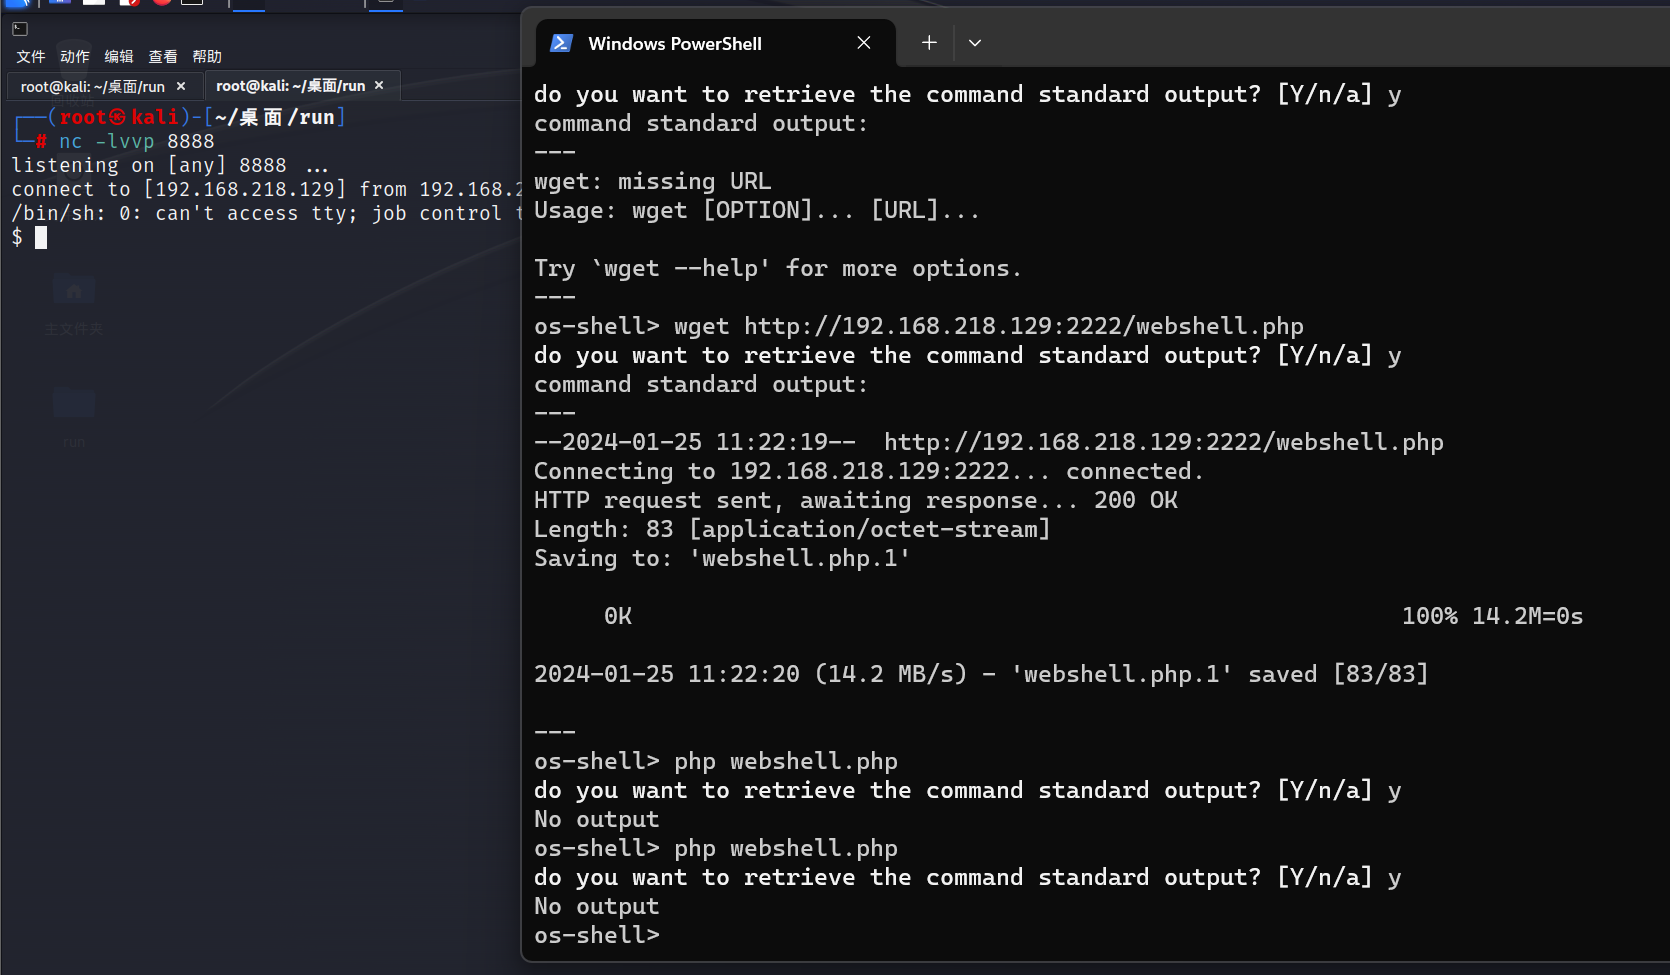Close the Windows PowerShell tab
This screenshot has width=1670, height=975.
864,43
